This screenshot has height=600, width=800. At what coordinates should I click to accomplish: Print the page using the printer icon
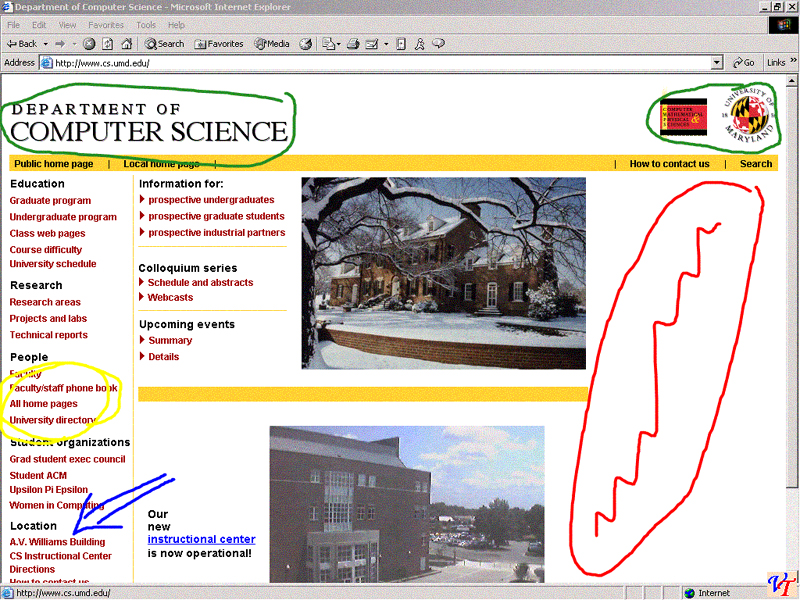coord(353,44)
